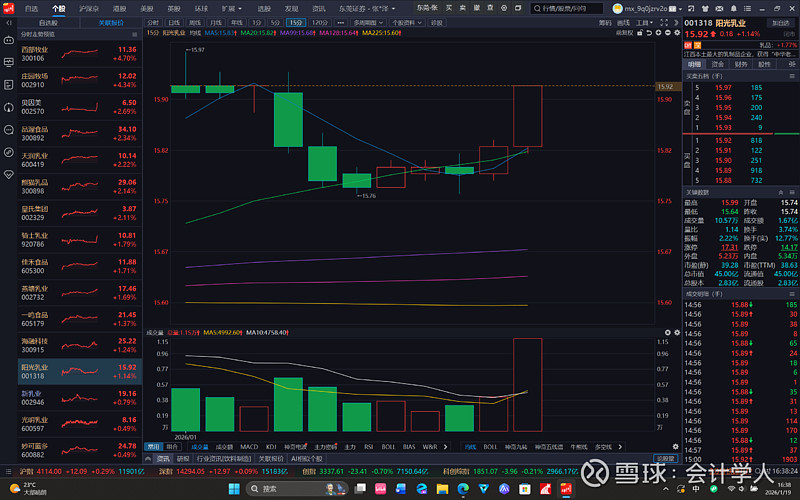Toggle the MACD indicator
This screenshot has width=800, height=500.
tap(249, 447)
